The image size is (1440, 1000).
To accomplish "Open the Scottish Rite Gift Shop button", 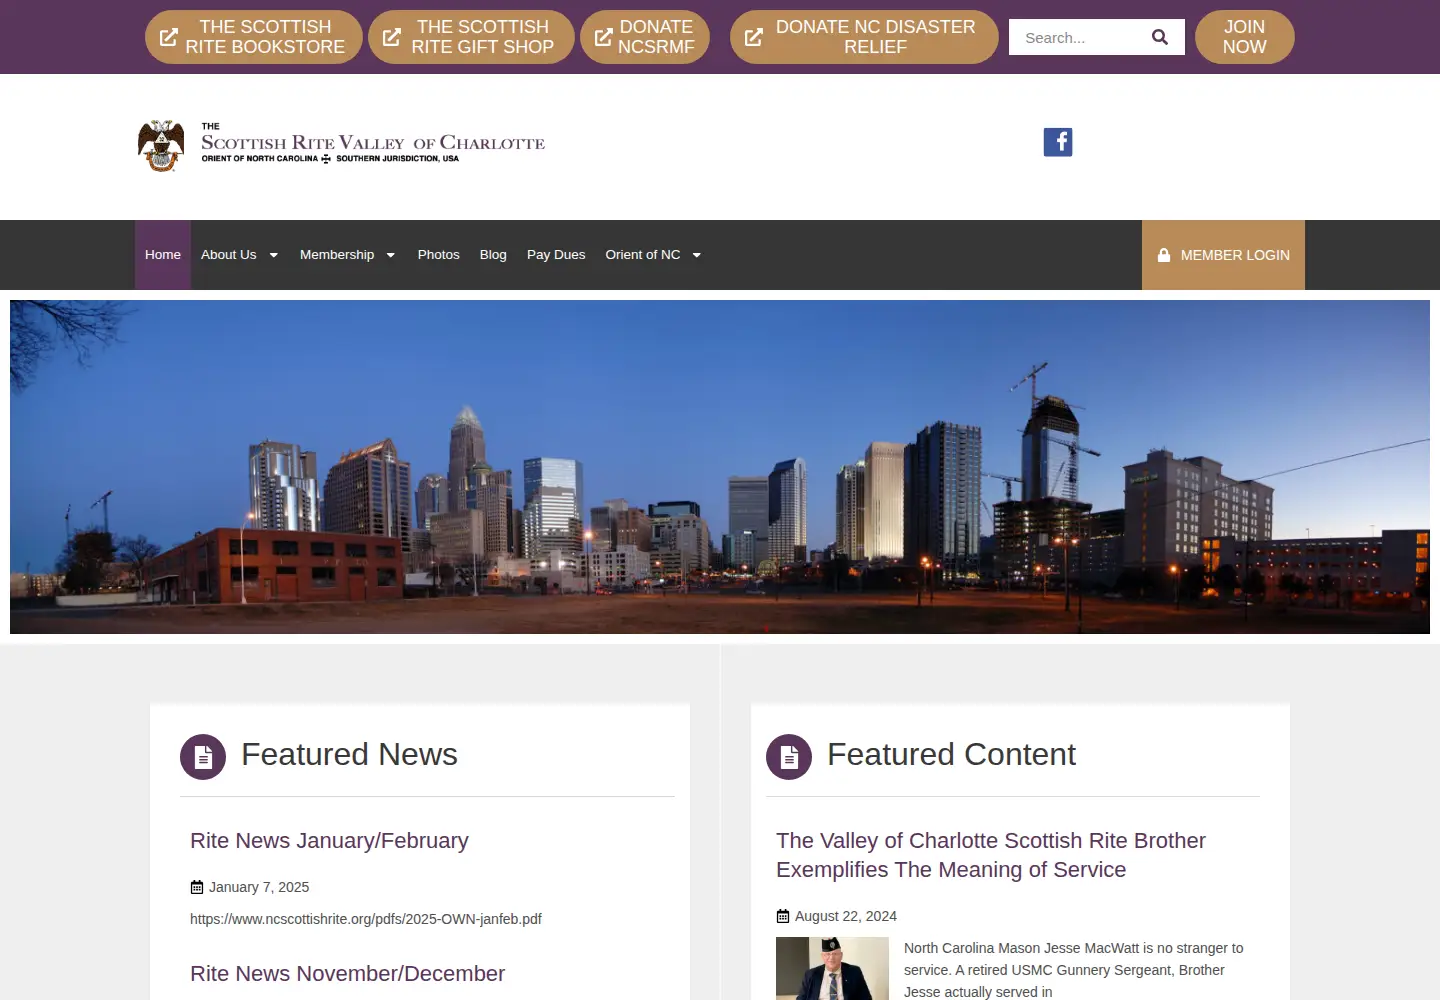I will pos(471,37).
